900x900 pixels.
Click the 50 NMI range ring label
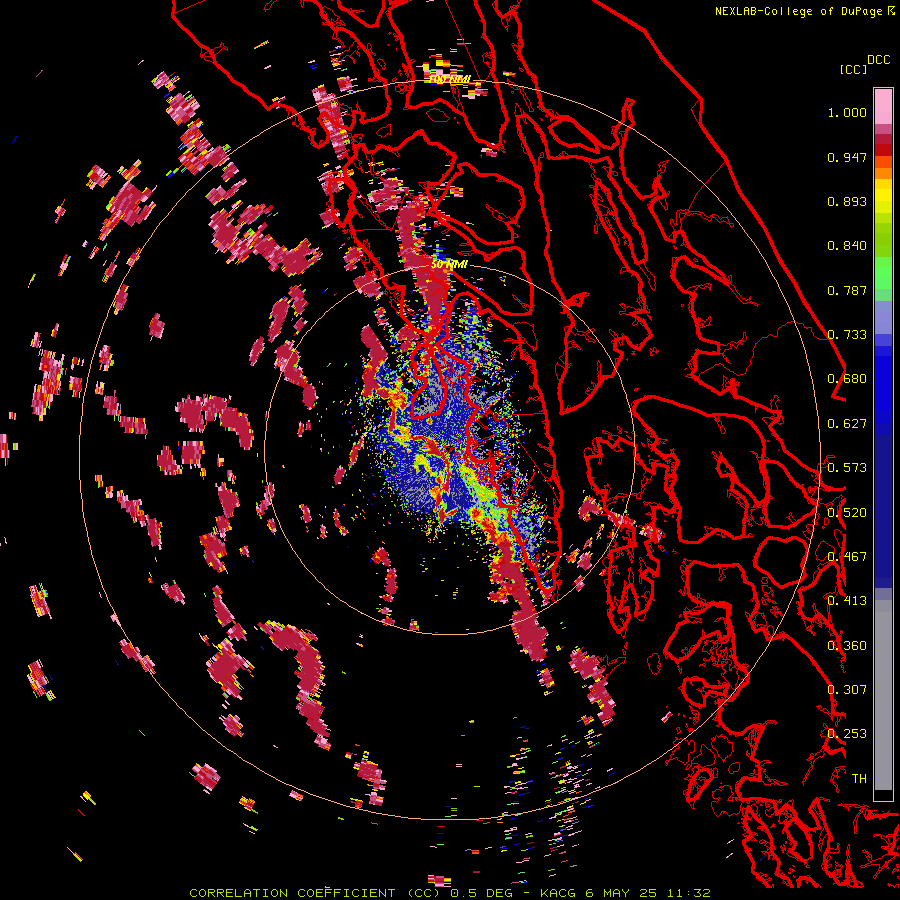click(449, 265)
